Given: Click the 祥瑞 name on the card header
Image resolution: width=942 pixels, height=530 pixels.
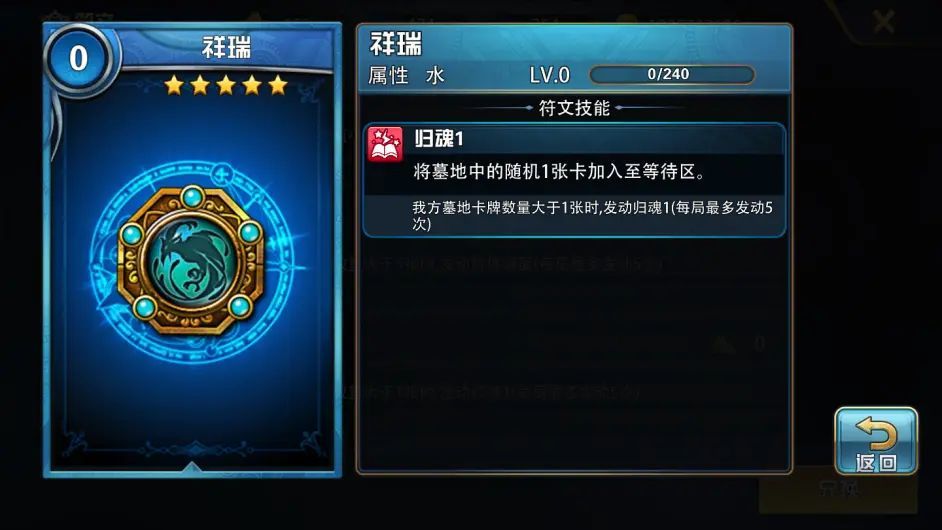Looking at the screenshot, I should [x=226, y=47].
